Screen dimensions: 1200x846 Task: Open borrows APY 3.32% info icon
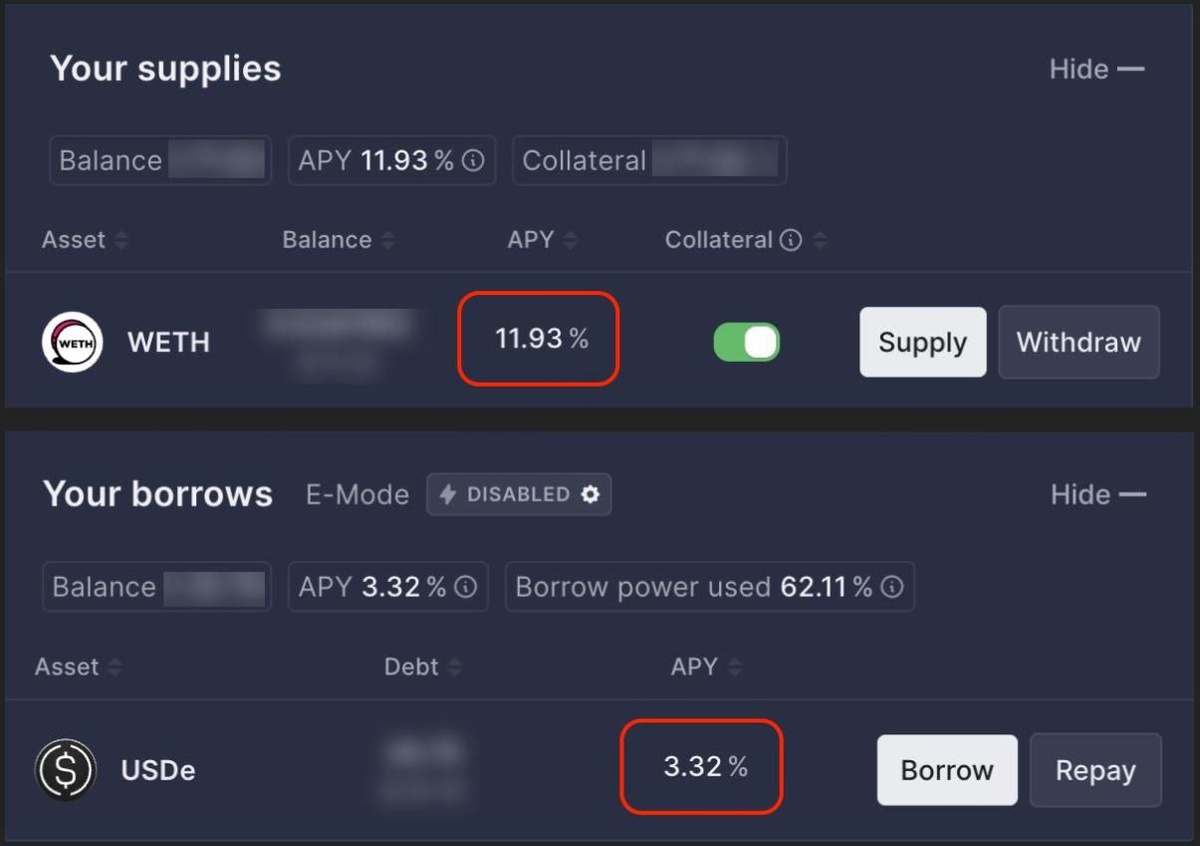point(465,587)
